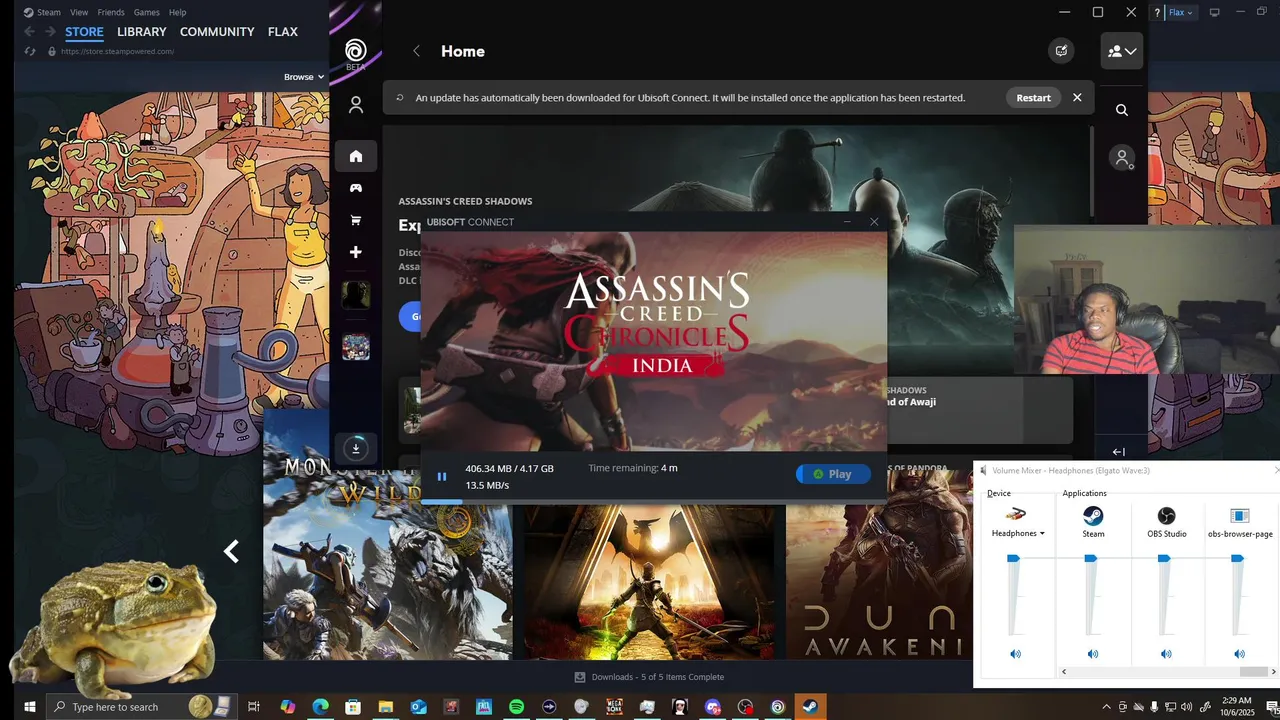
Task: Open the Games menu in Steam
Action: point(147,12)
